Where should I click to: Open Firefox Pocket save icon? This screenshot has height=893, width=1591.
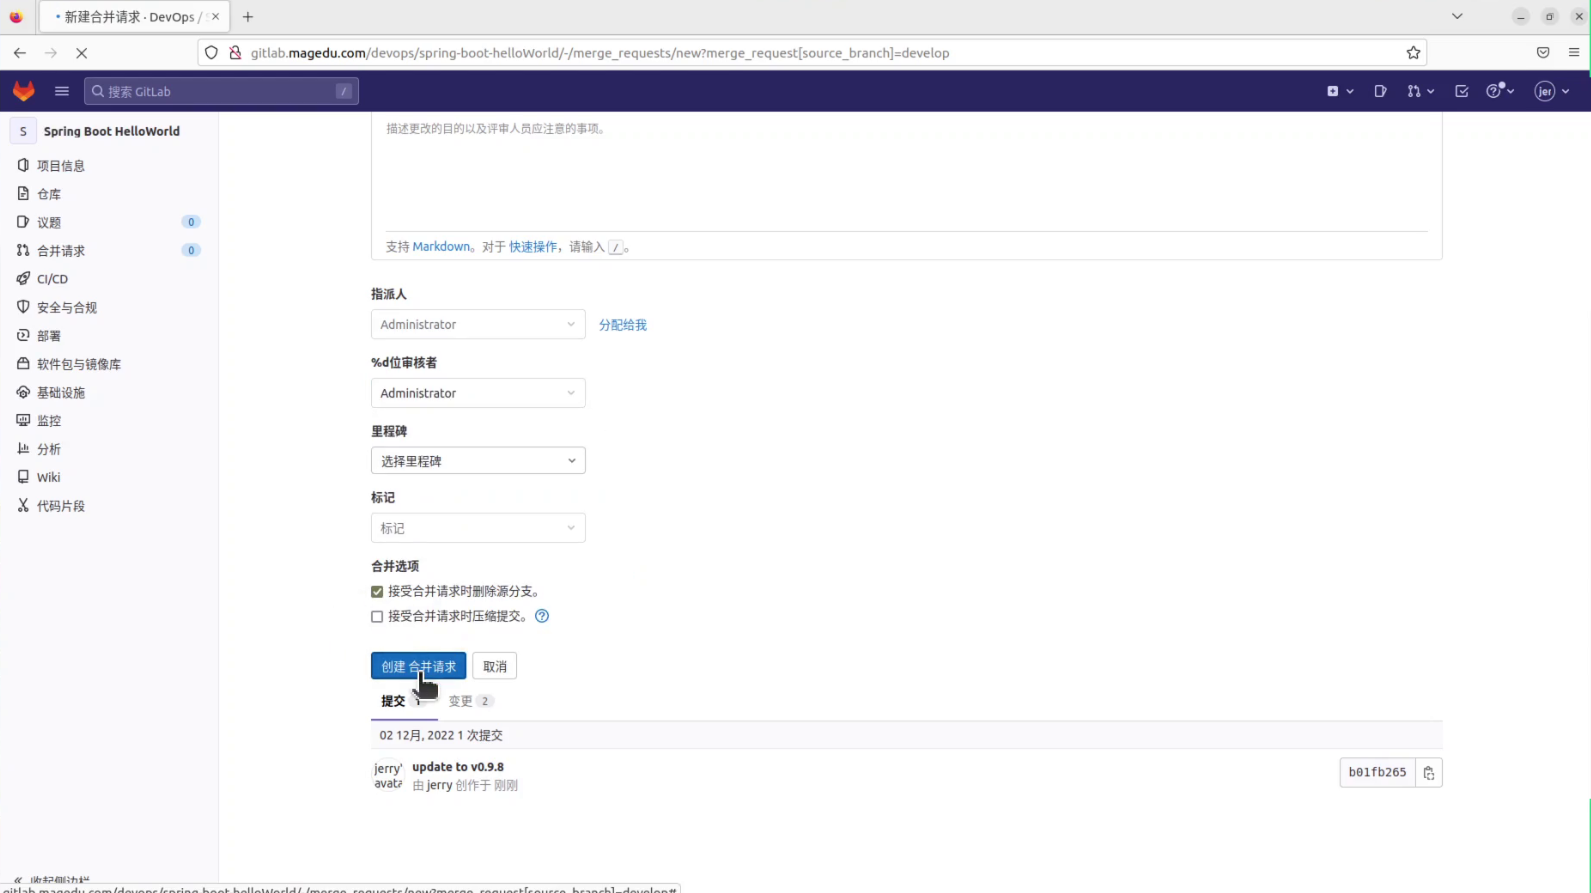coord(1543,53)
